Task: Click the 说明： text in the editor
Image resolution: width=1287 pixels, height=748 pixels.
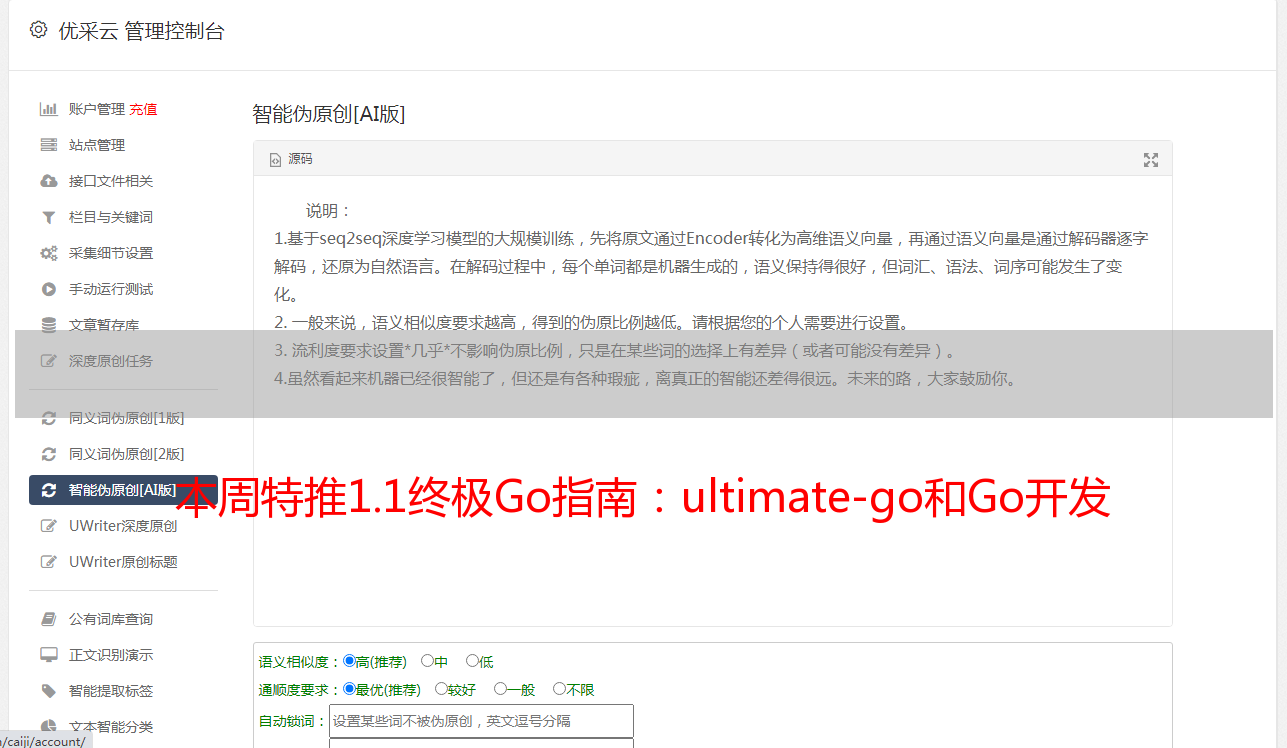Action: click(x=329, y=211)
